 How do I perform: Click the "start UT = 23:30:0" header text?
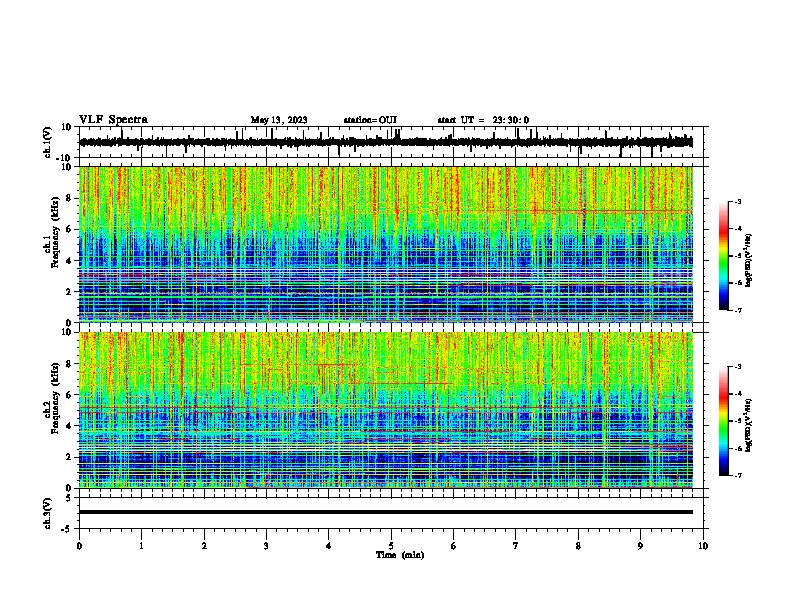tap(483, 120)
